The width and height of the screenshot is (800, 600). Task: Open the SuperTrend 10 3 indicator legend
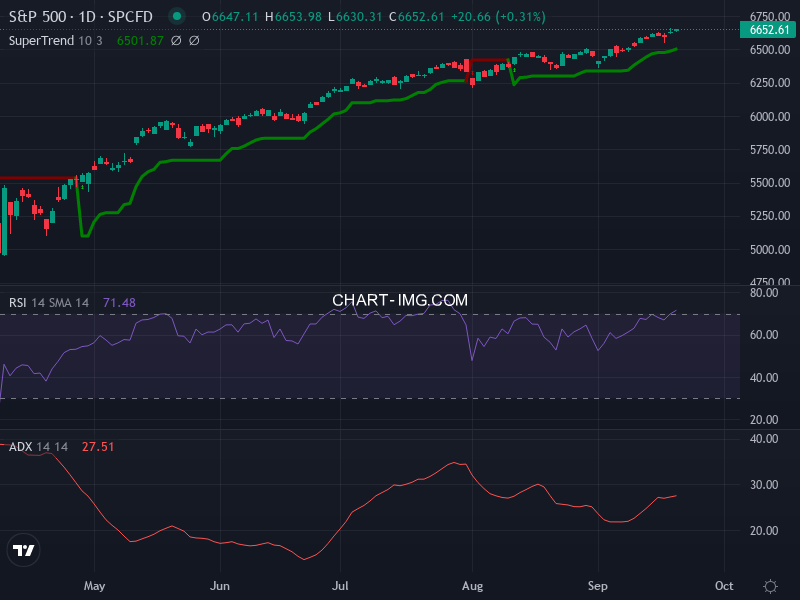[56, 41]
